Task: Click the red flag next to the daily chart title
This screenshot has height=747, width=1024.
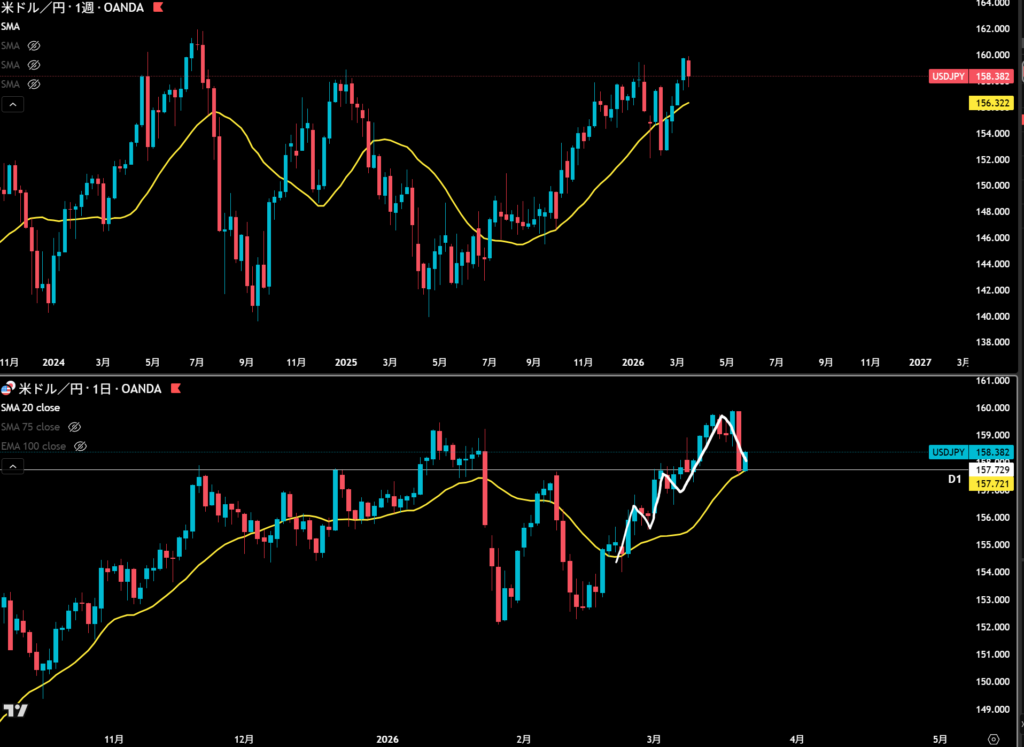Action: [x=175, y=388]
